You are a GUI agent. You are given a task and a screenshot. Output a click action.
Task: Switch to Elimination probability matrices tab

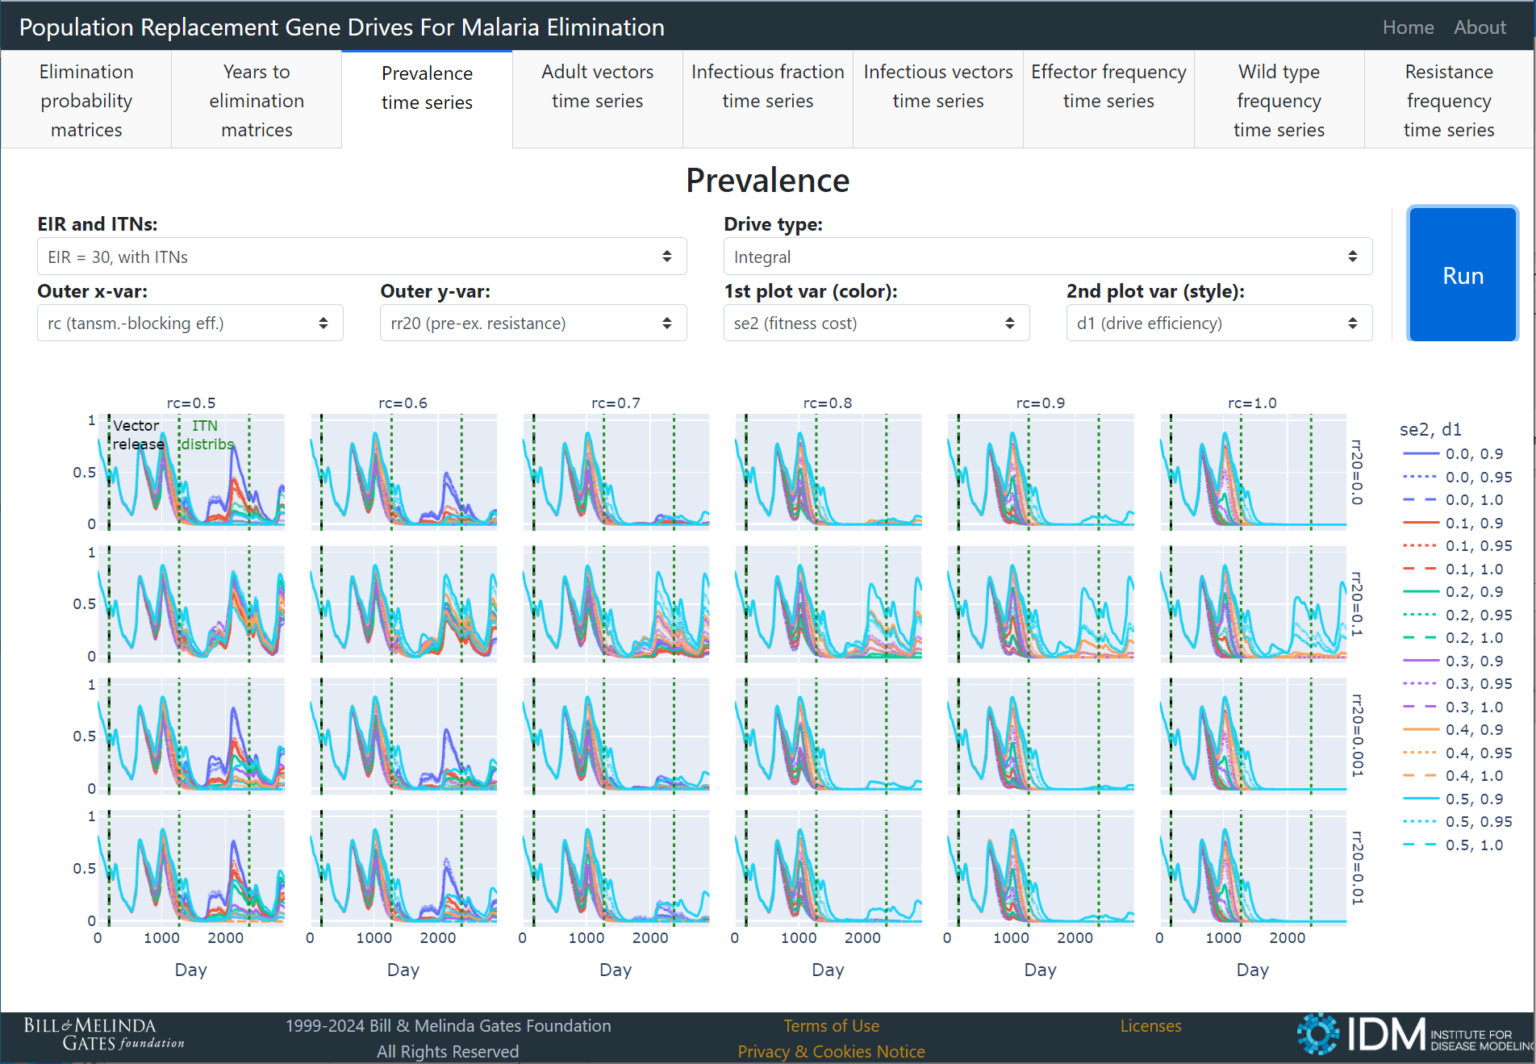[x=86, y=100]
